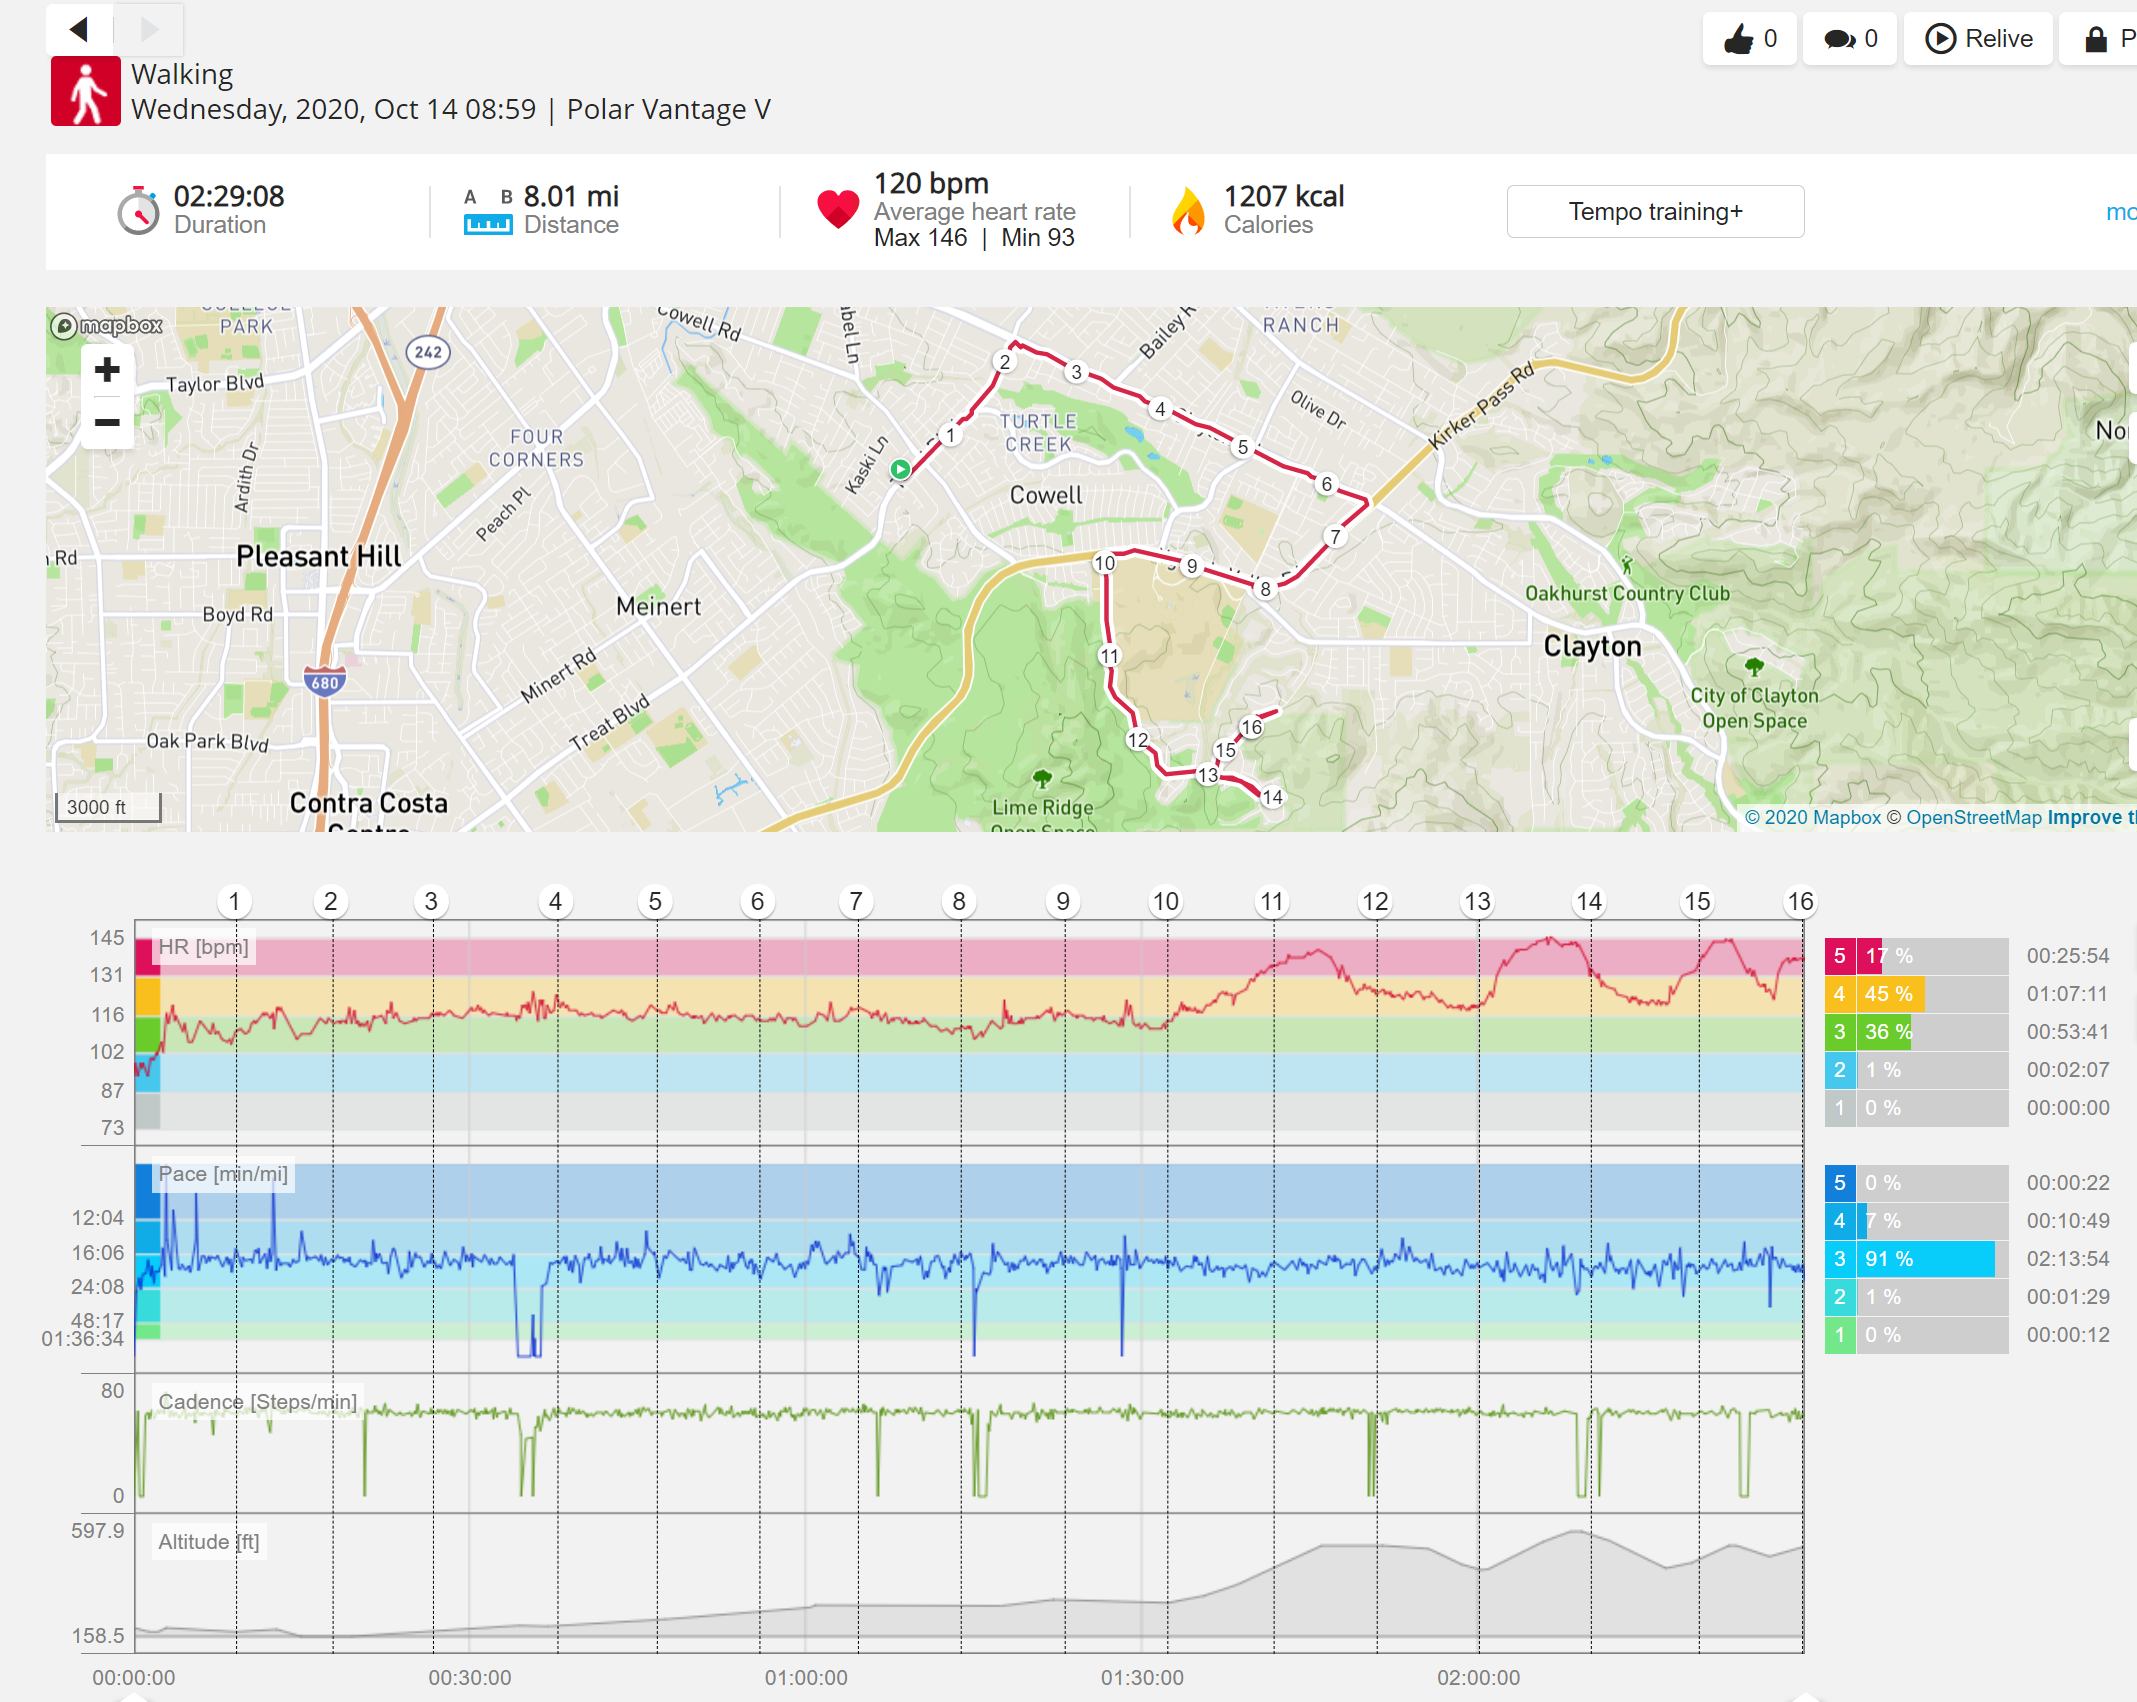Like this training with the thumbs up
The image size is (2137, 1702).
[x=1750, y=39]
